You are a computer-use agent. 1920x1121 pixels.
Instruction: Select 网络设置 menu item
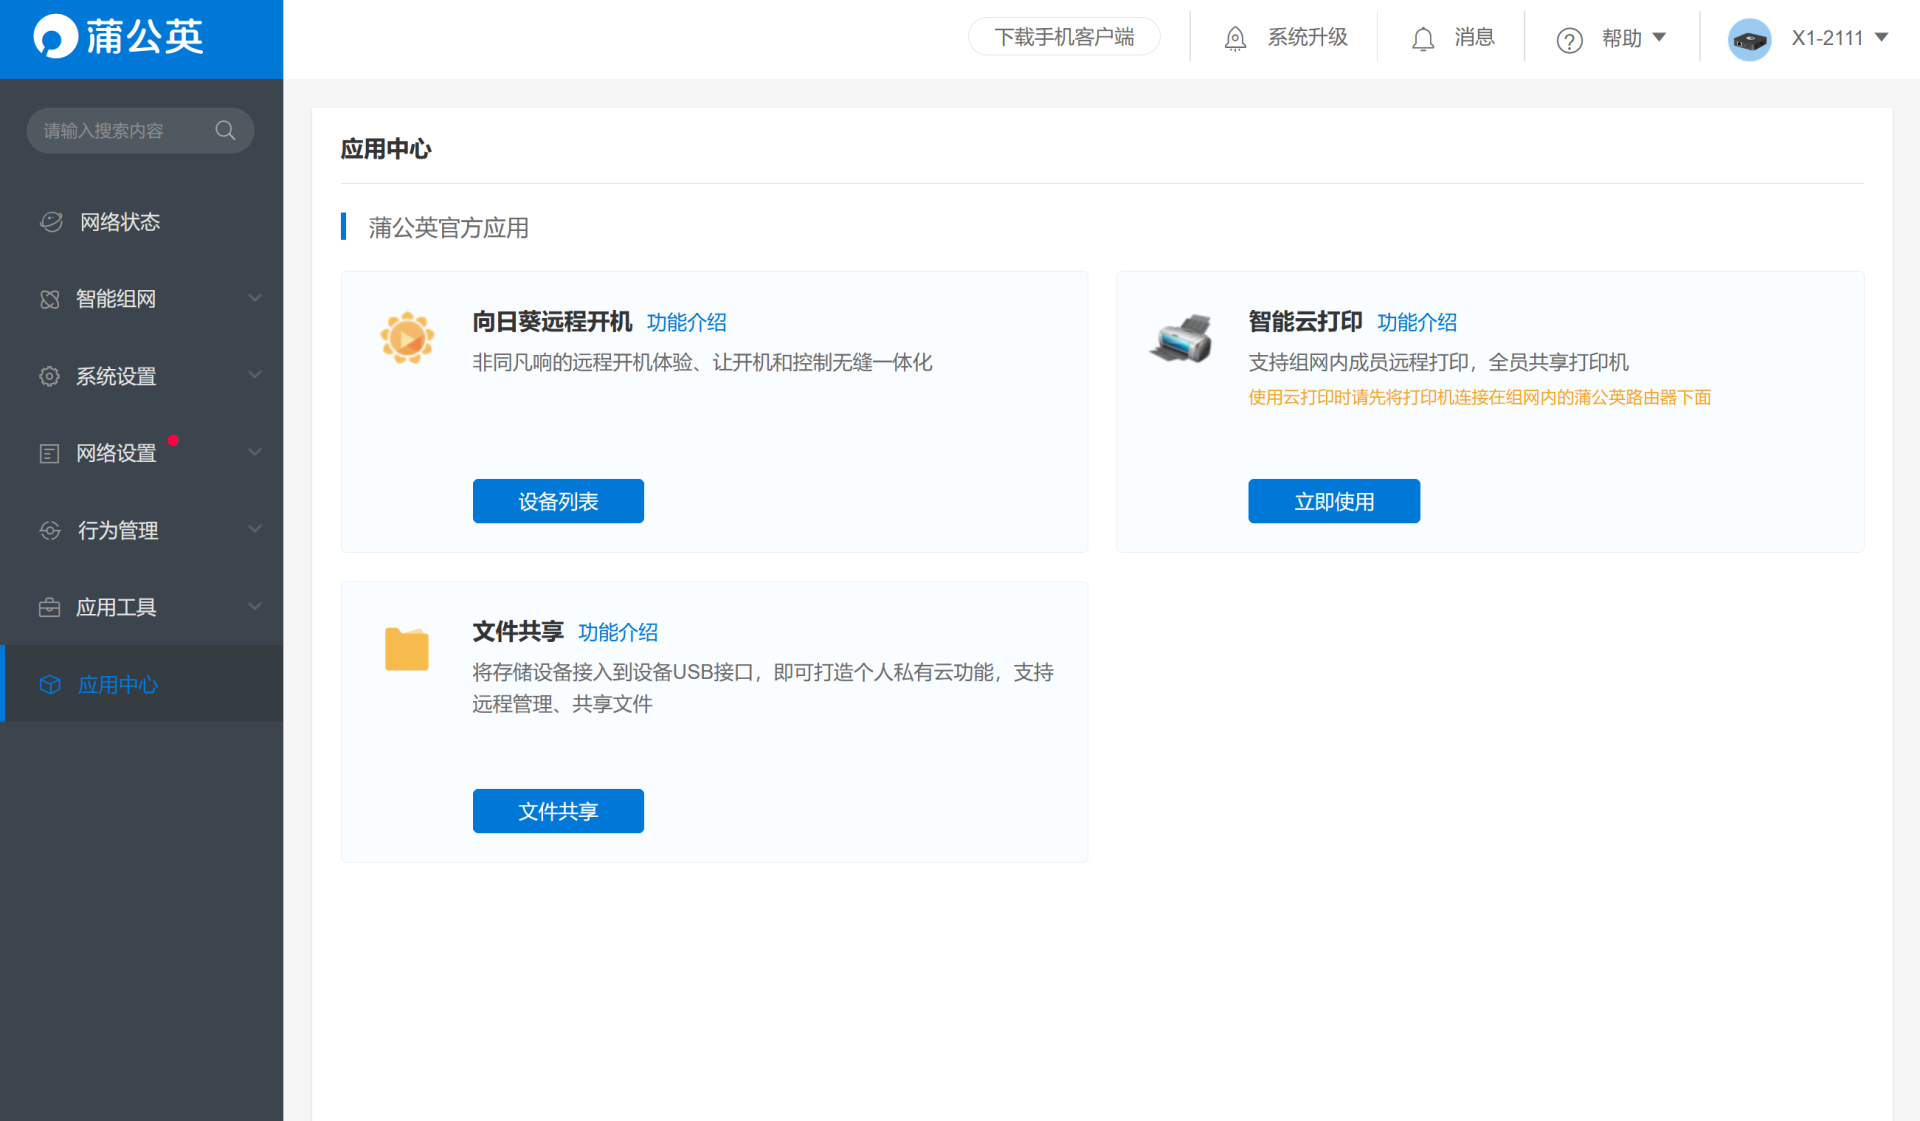coord(142,453)
